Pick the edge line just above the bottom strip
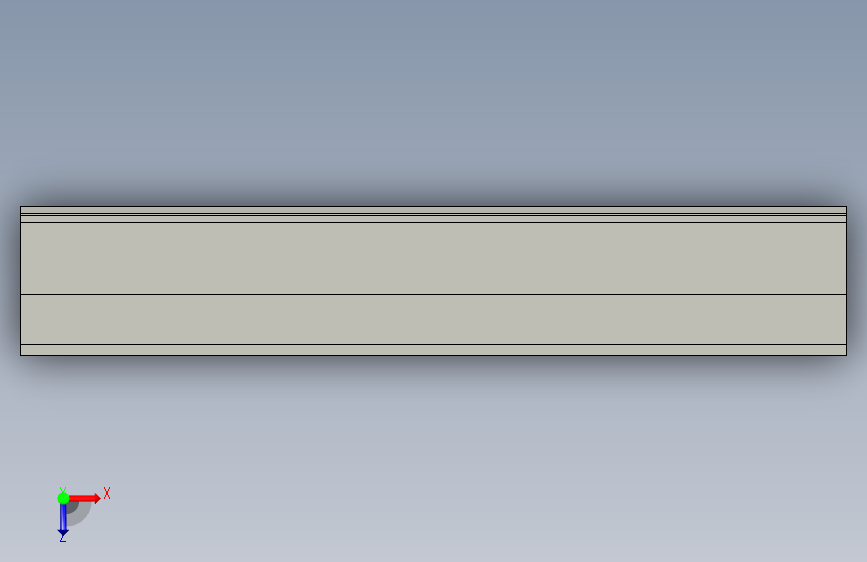Screen dimensions: 867x562 pyautogui.click(x=434, y=344)
